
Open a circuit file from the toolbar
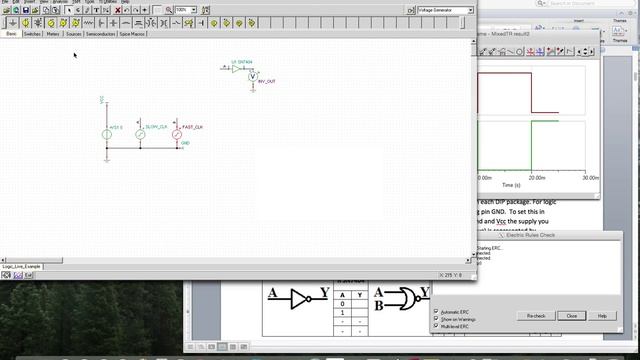point(7,10)
